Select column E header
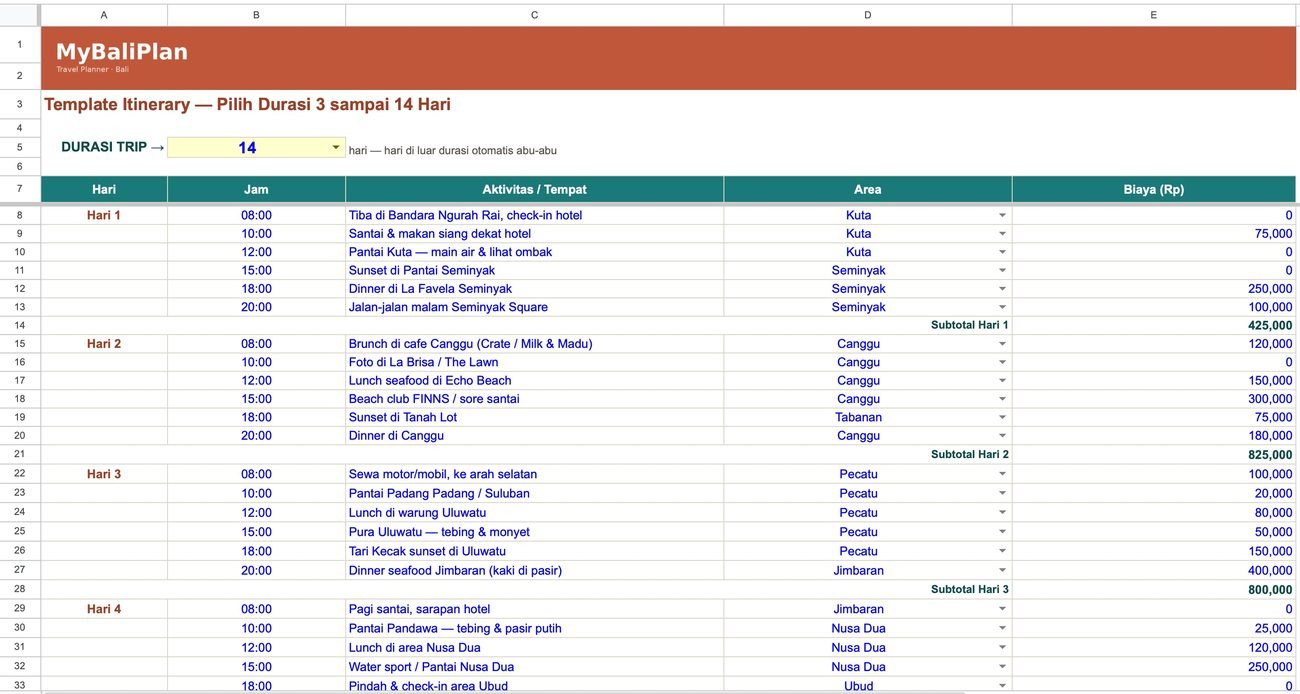This screenshot has width=1300, height=694. [1154, 15]
